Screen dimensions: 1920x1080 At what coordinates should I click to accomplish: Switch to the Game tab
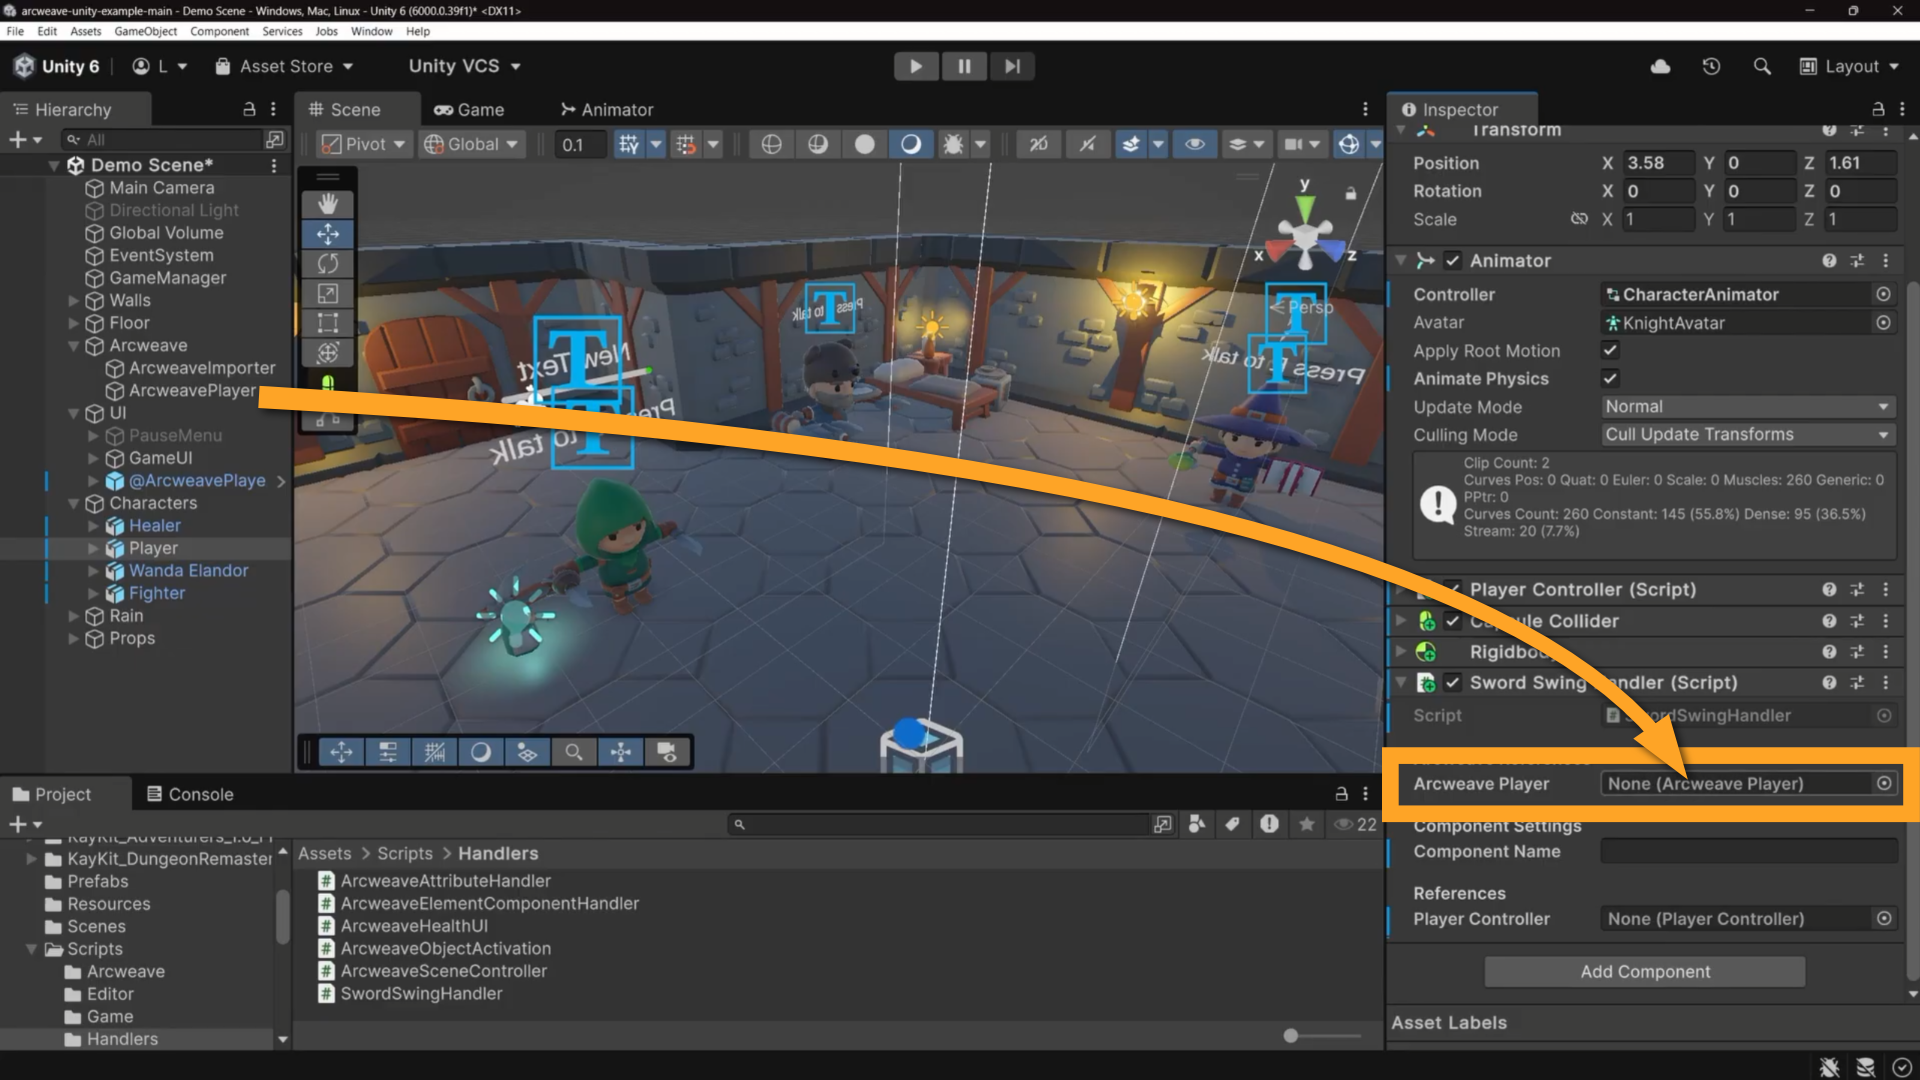point(469,109)
